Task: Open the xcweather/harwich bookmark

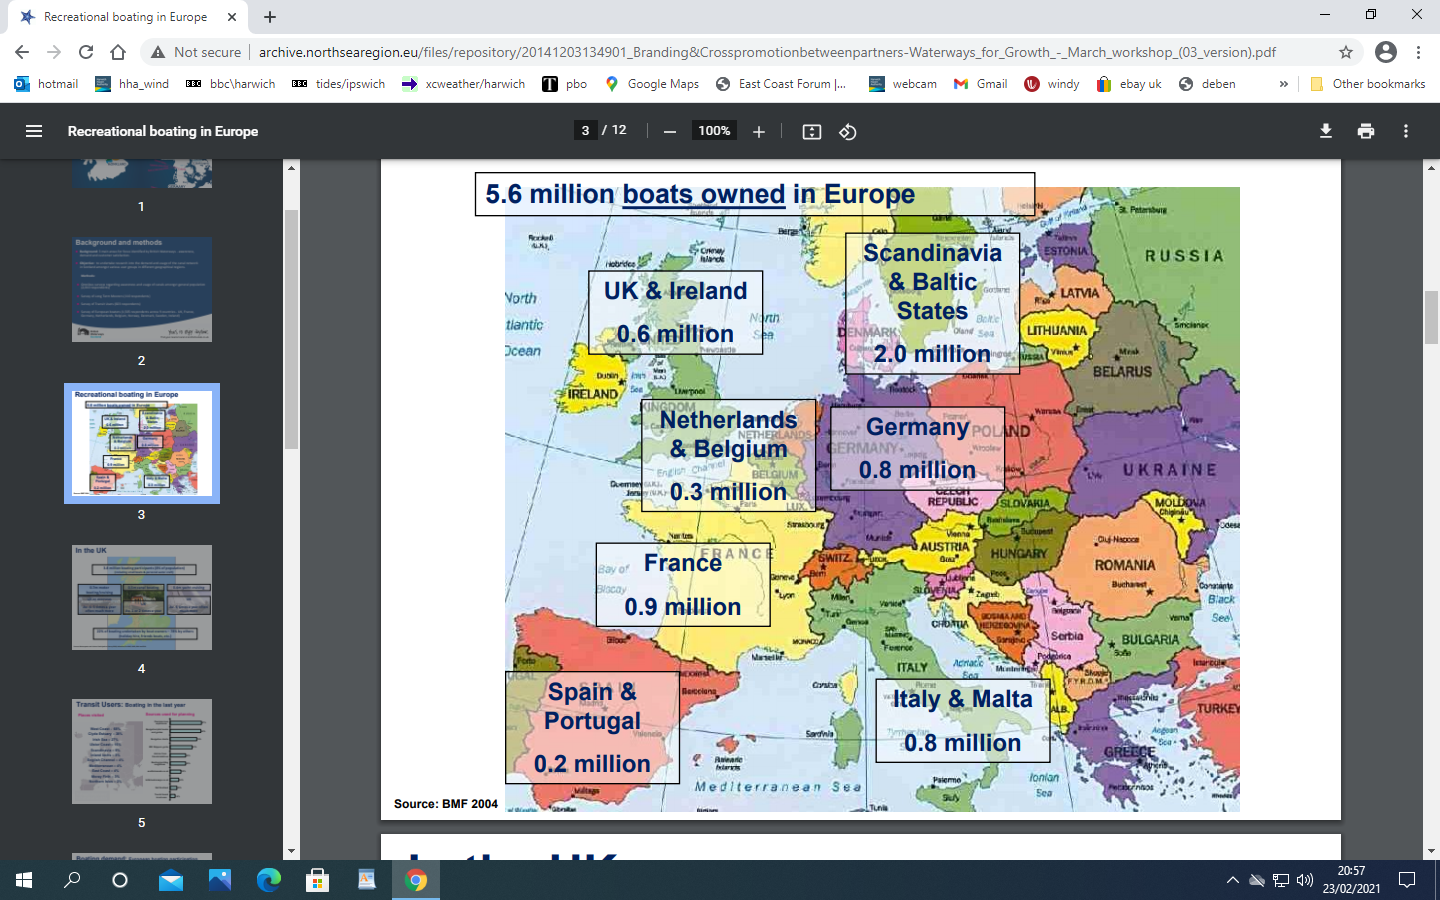Action: coord(463,84)
